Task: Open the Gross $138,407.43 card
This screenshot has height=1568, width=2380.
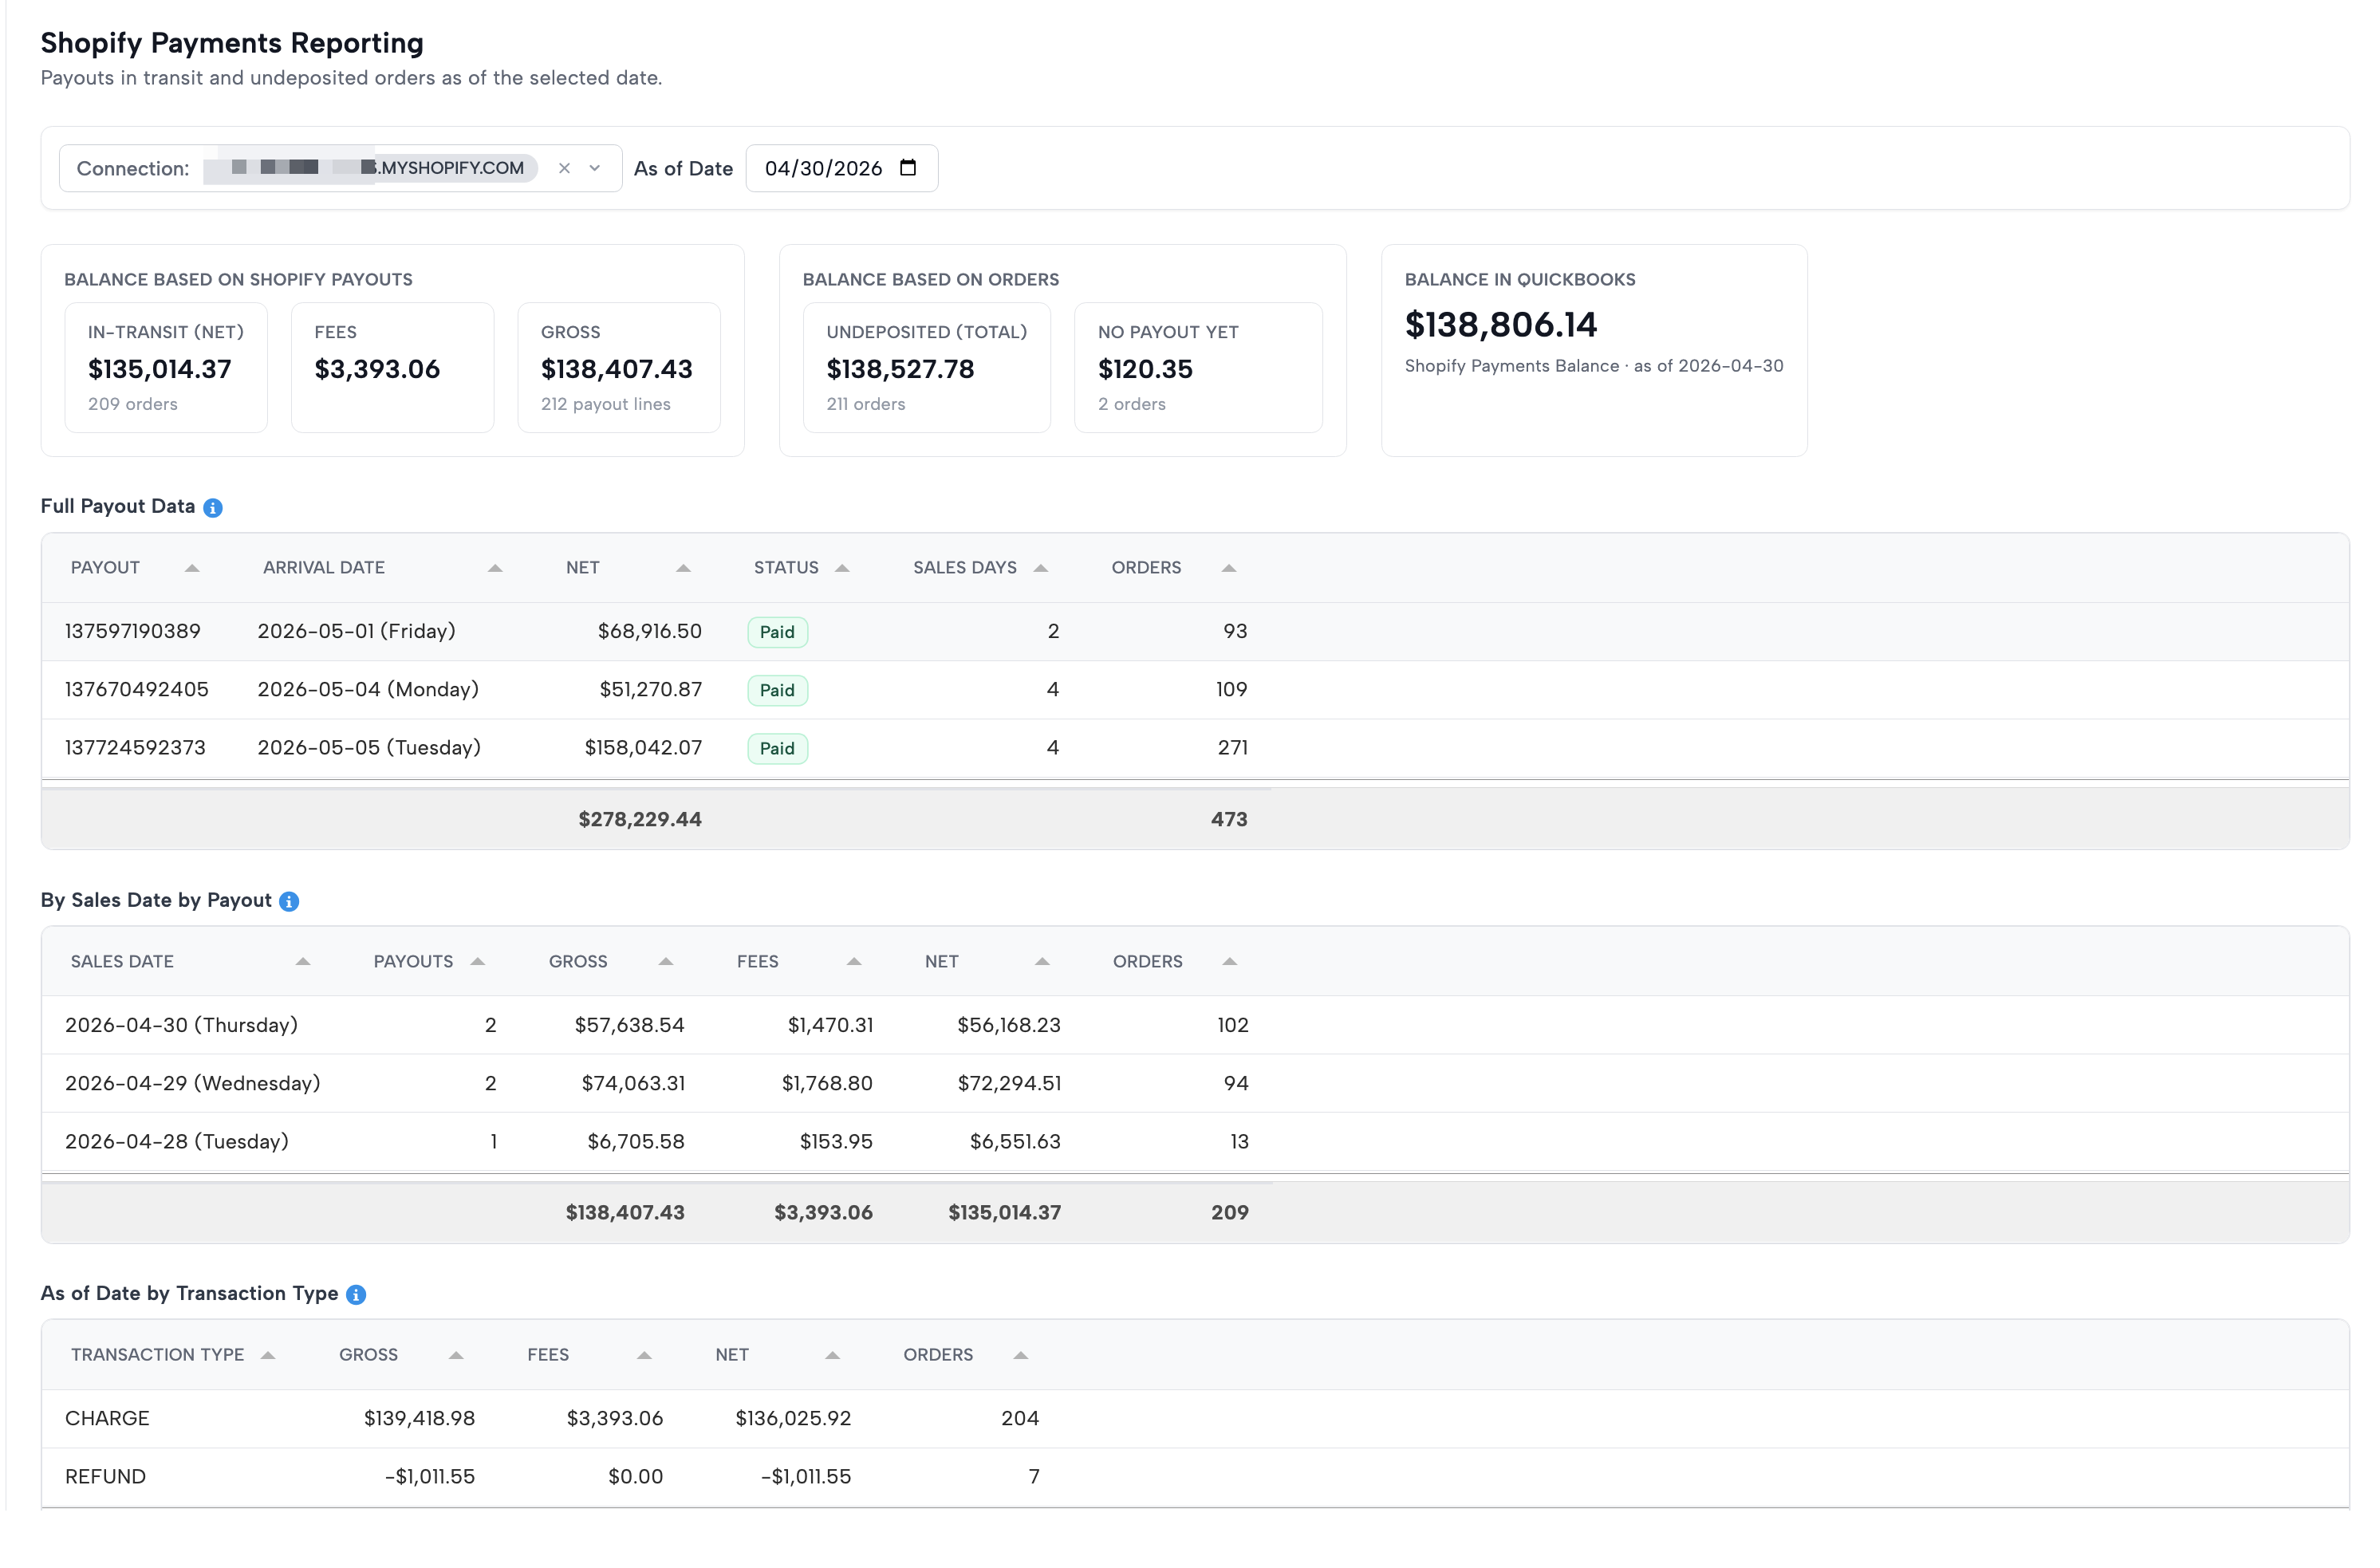Action: coord(619,368)
